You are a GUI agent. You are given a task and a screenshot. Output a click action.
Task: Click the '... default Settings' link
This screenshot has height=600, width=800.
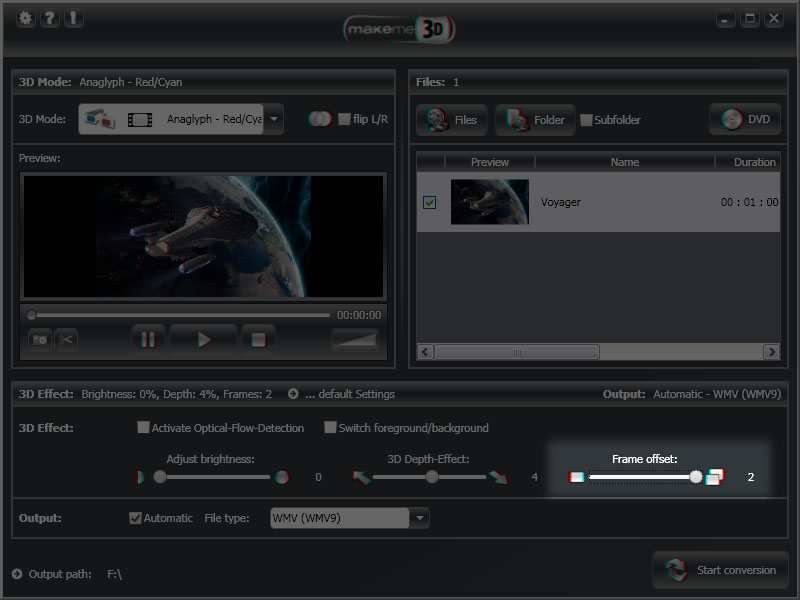click(350, 394)
